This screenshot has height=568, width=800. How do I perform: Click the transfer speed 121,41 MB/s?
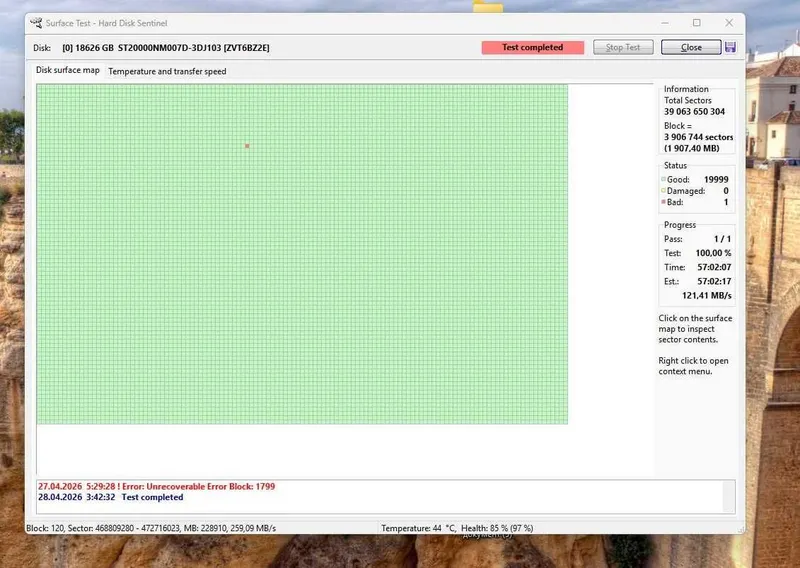(x=707, y=295)
